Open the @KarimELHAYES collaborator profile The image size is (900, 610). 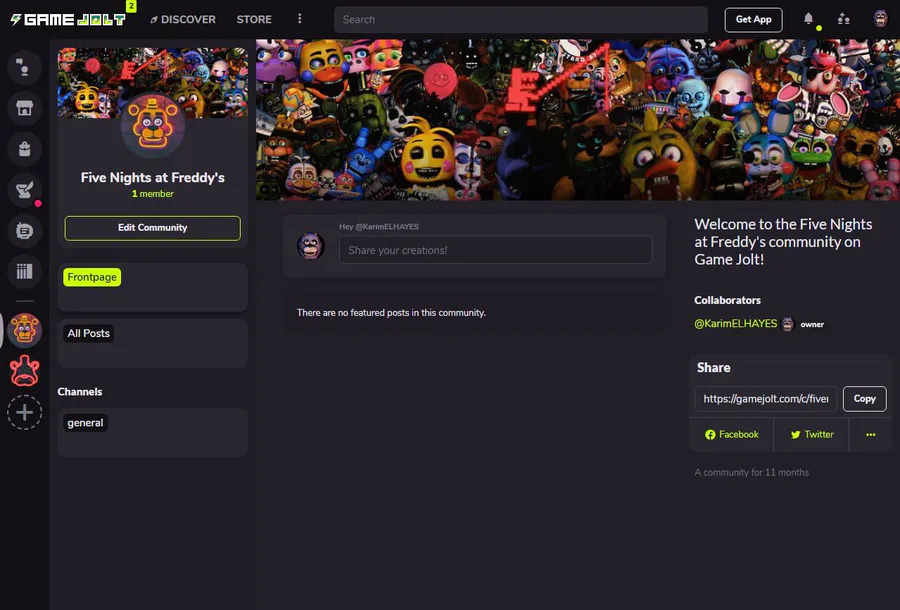coord(735,324)
